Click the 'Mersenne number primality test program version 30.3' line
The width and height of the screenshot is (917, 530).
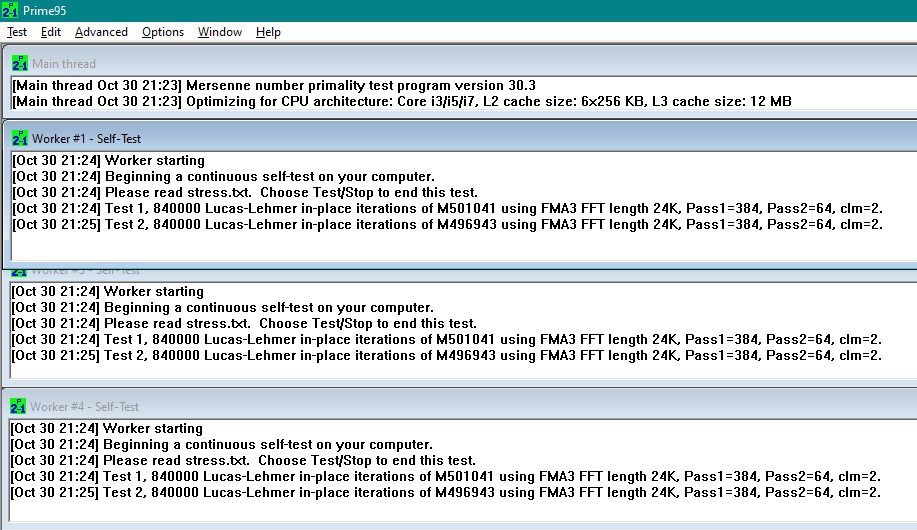point(274,85)
